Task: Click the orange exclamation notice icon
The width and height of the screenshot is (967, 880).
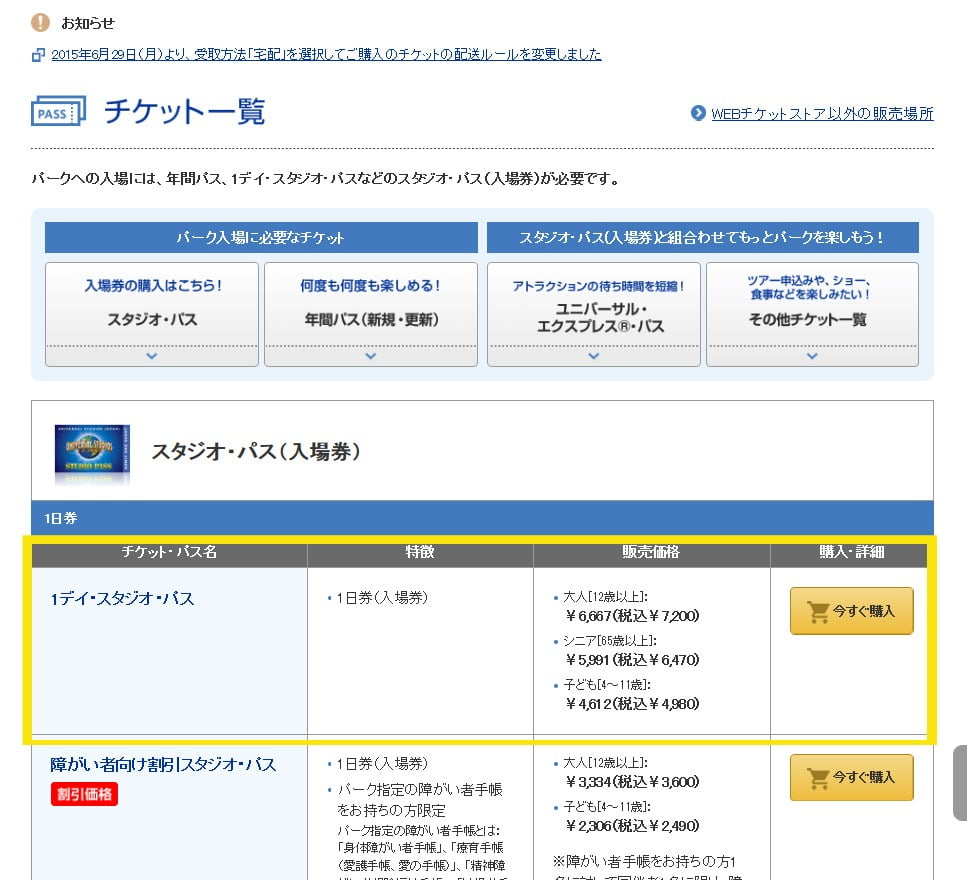Action: pyautogui.click(x=40, y=22)
